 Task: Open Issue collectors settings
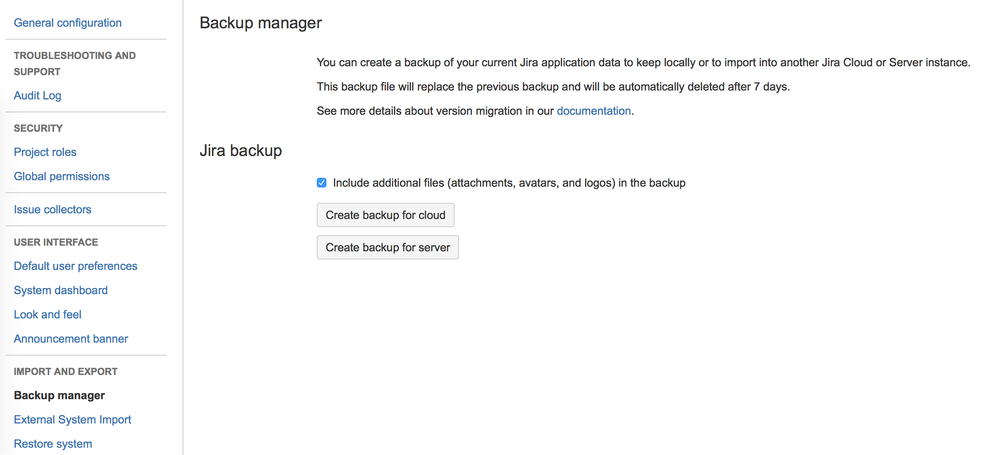click(x=52, y=209)
